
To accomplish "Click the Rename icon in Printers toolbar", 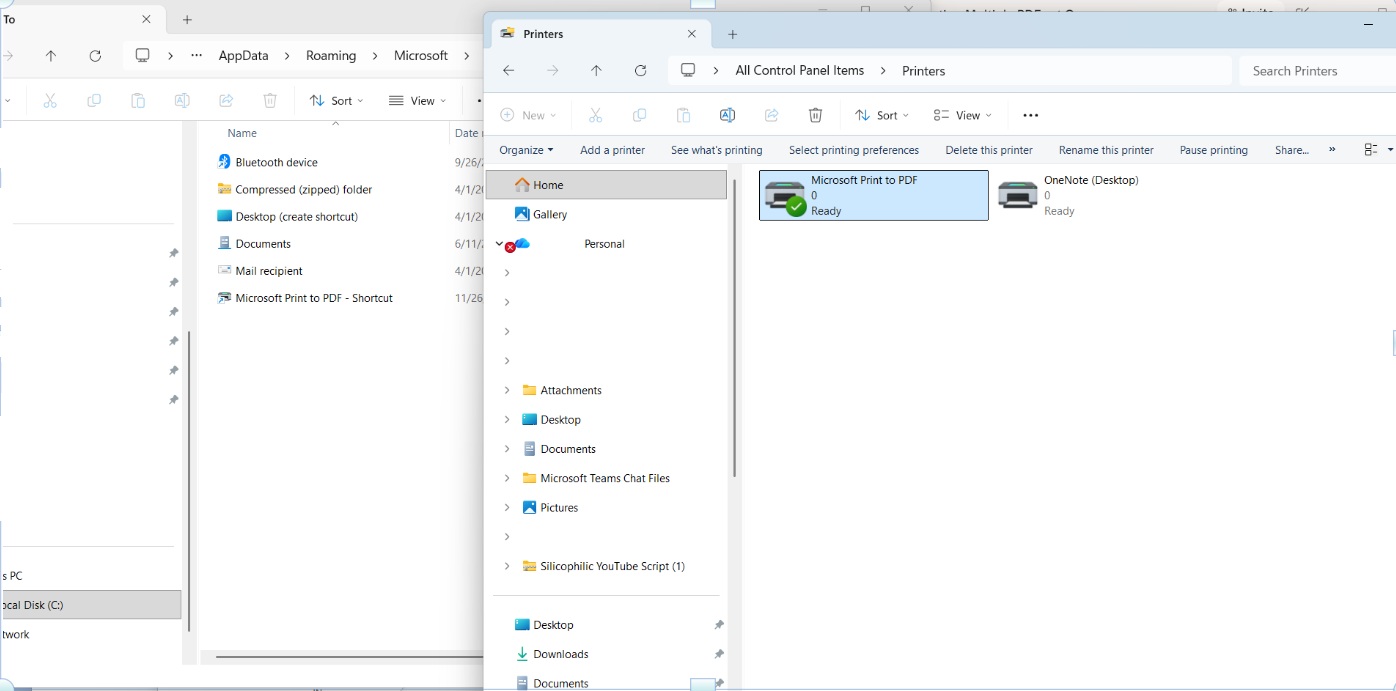I will [727, 115].
